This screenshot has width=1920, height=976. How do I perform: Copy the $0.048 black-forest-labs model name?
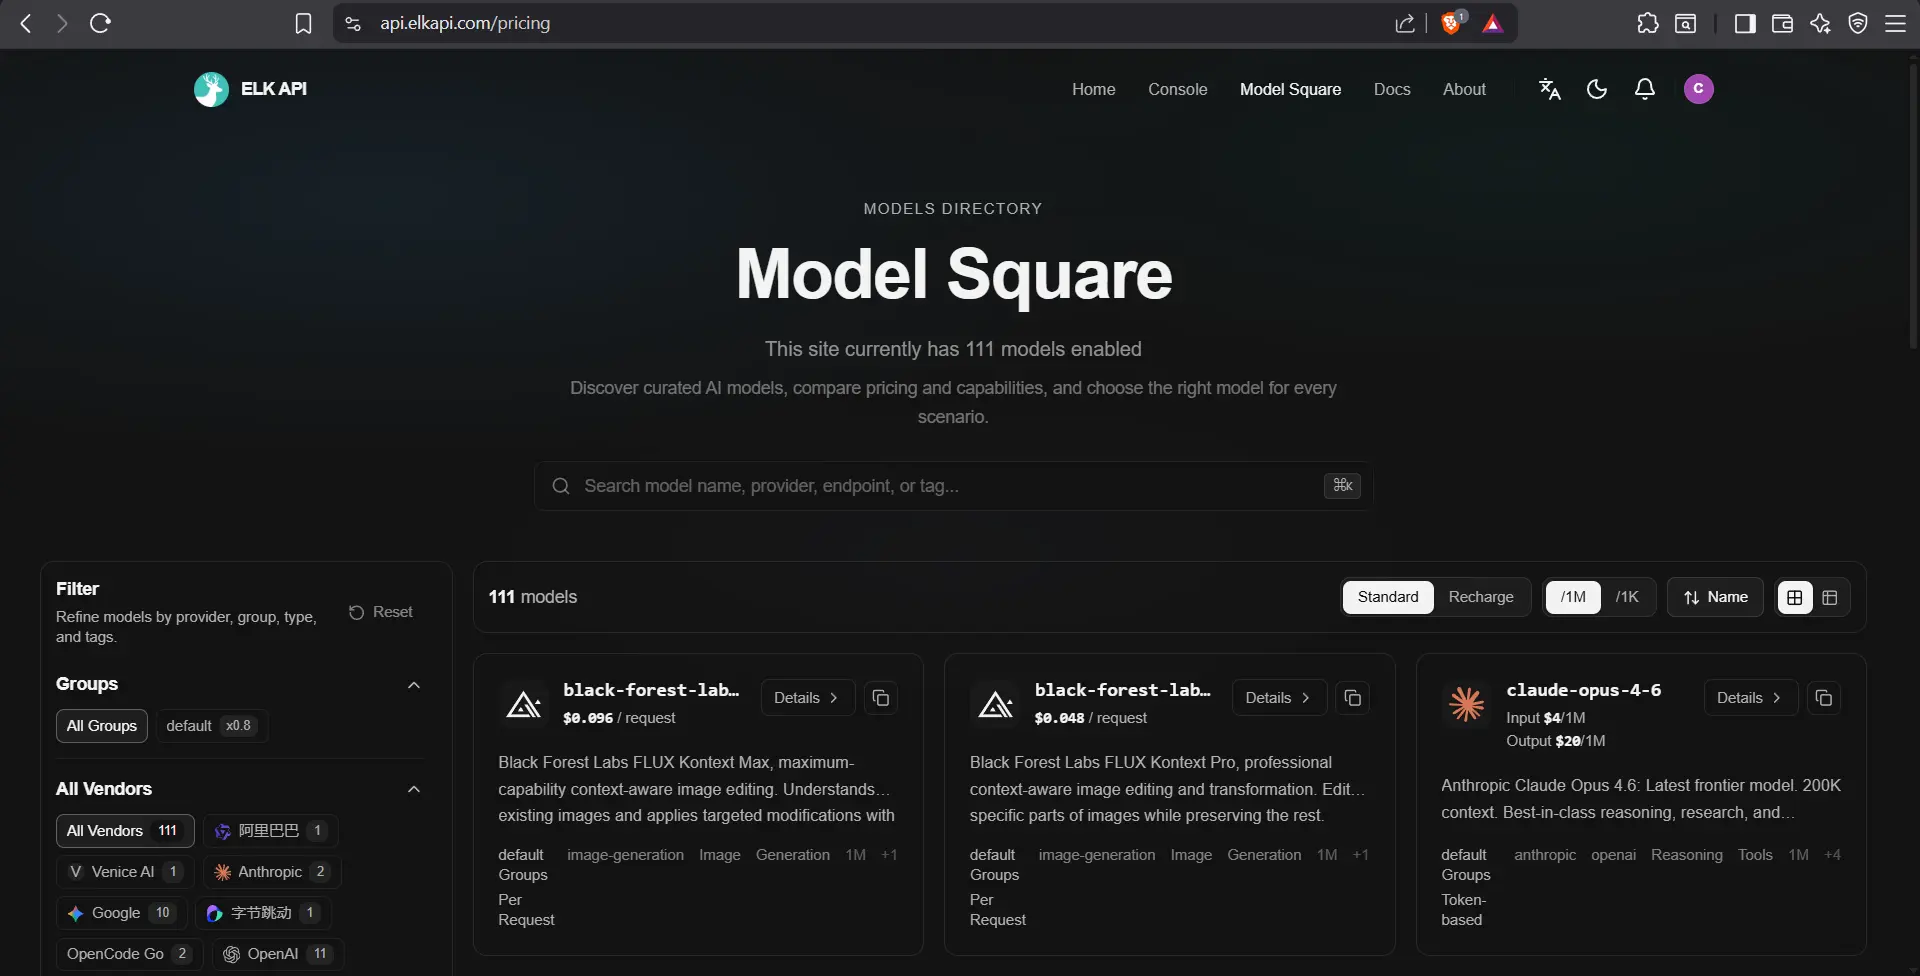1353,698
